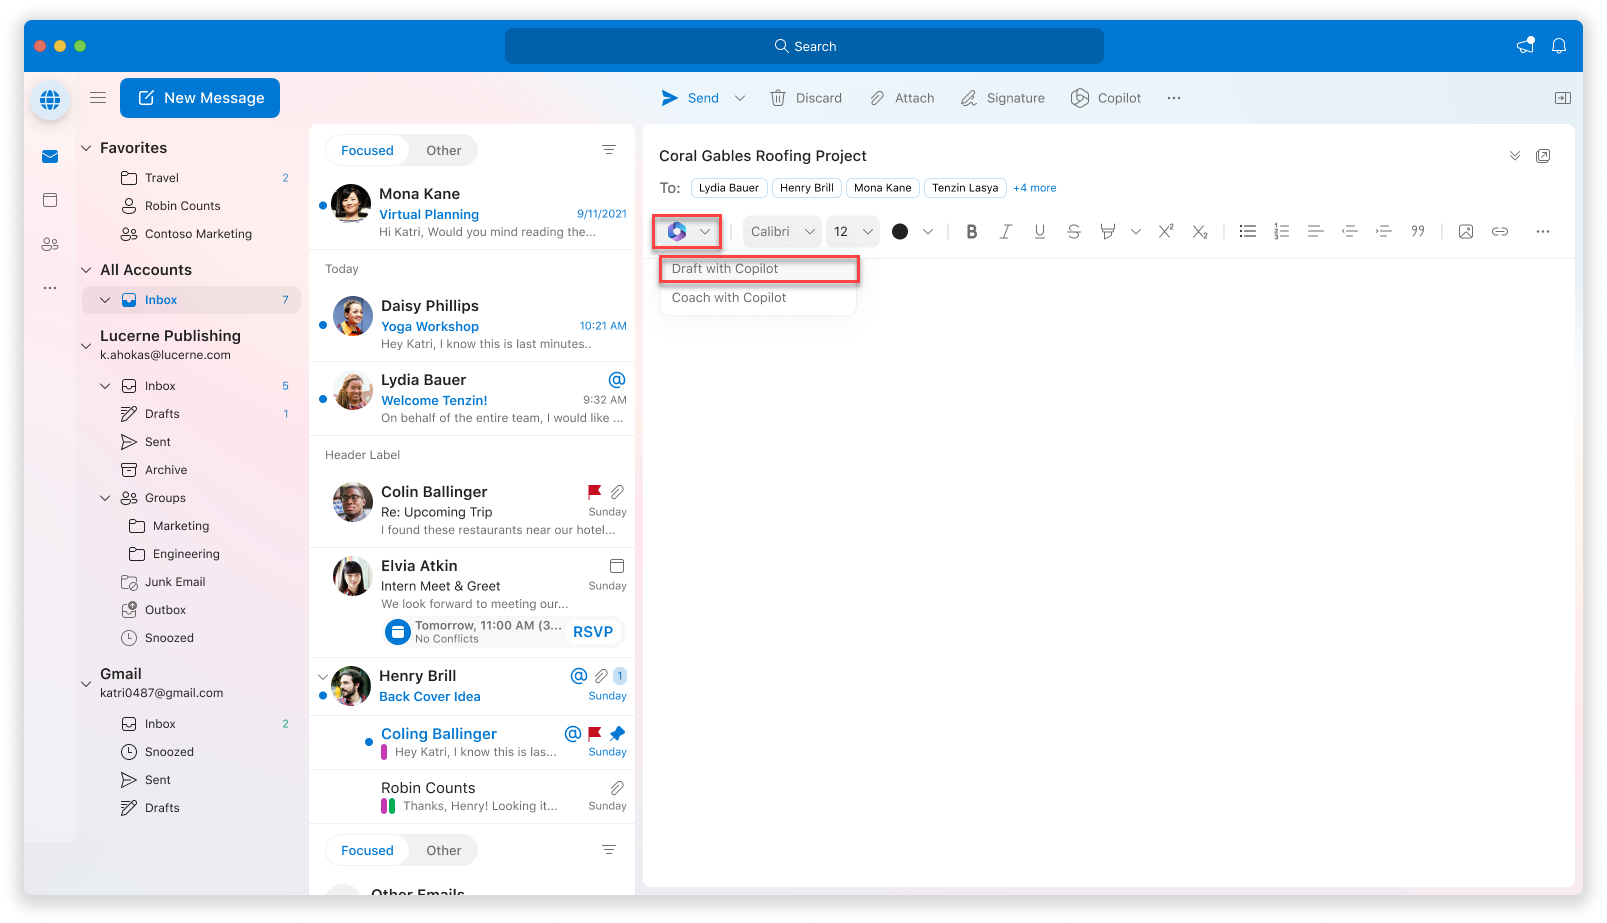The height and width of the screenshot is (923, 1607).
Task: Select Draft with Copilot
Action: point(759,269)
